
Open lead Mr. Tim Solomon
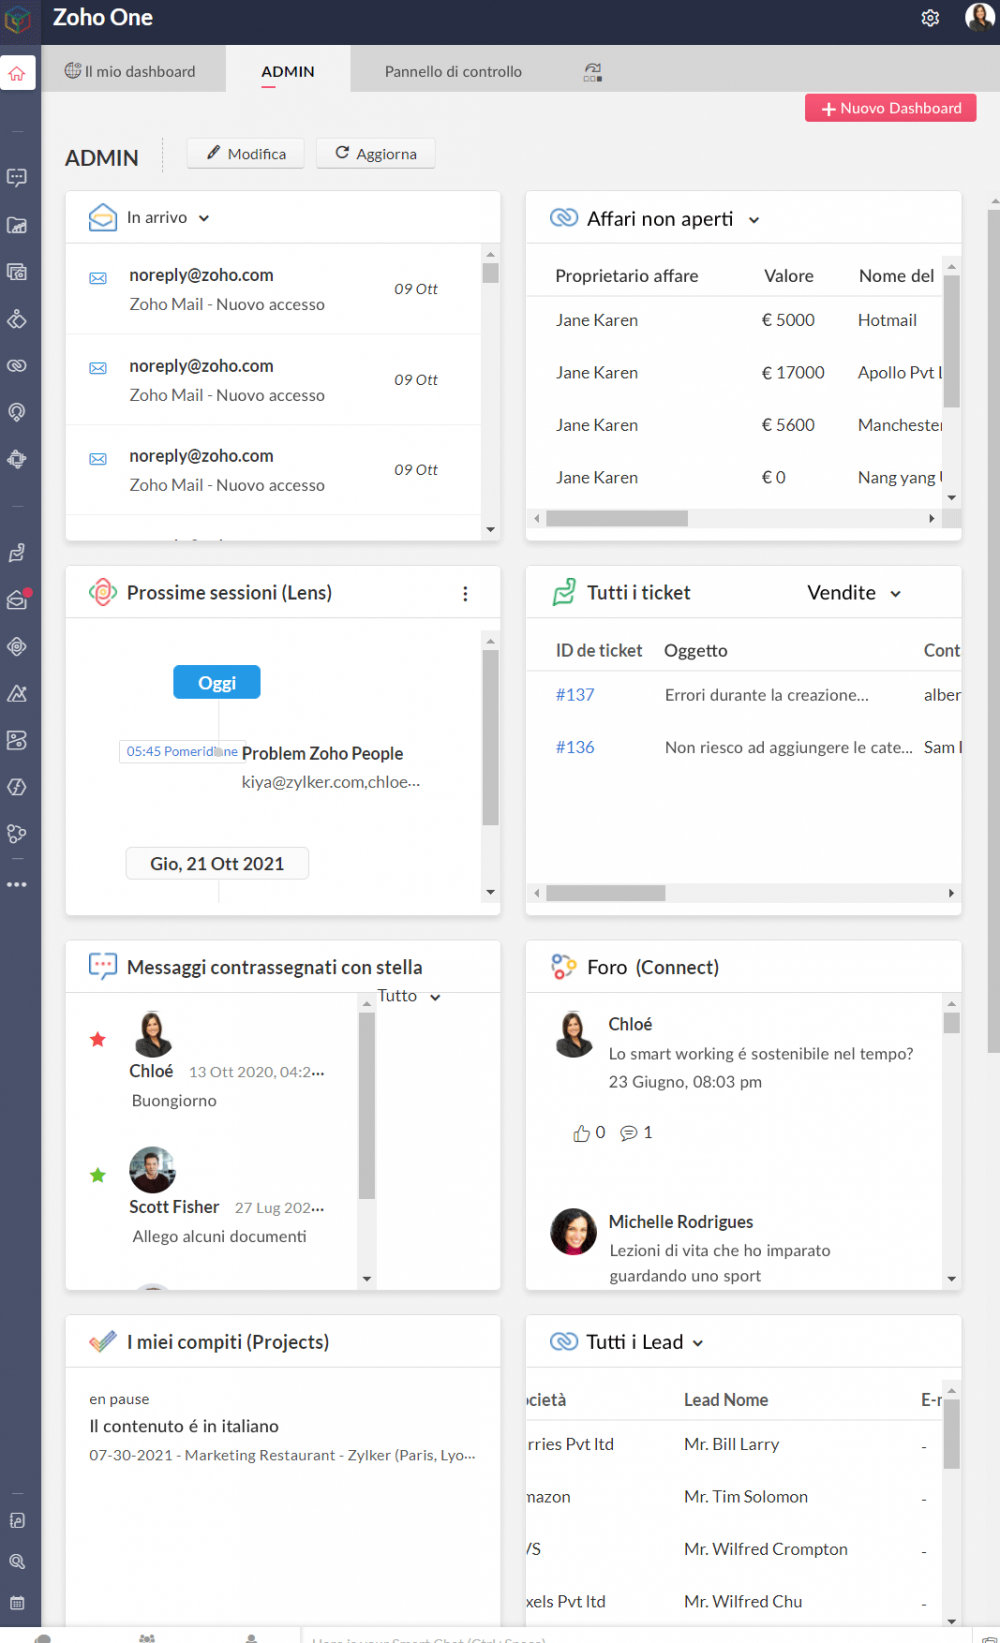(746, 1497)
